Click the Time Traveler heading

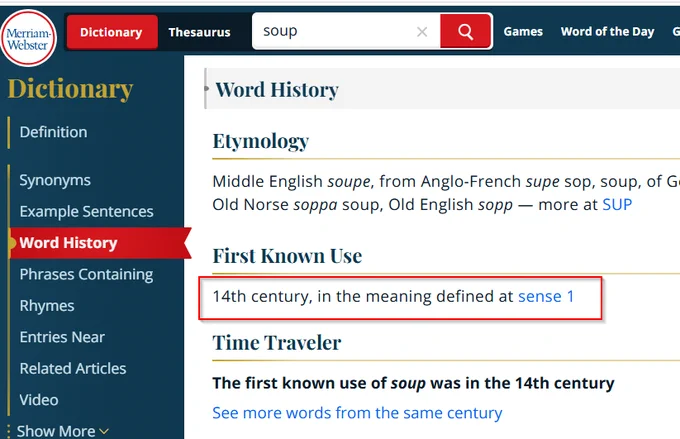[x=277, y=343]
